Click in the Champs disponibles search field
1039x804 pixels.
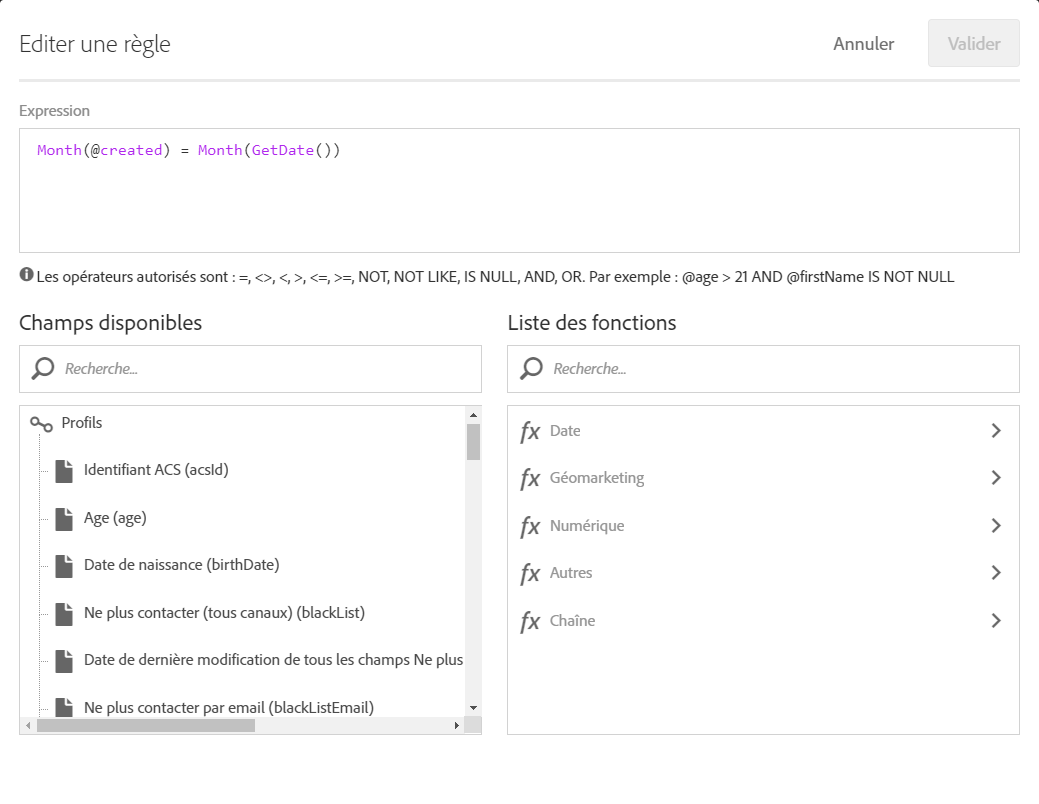(x=260, y=369)
